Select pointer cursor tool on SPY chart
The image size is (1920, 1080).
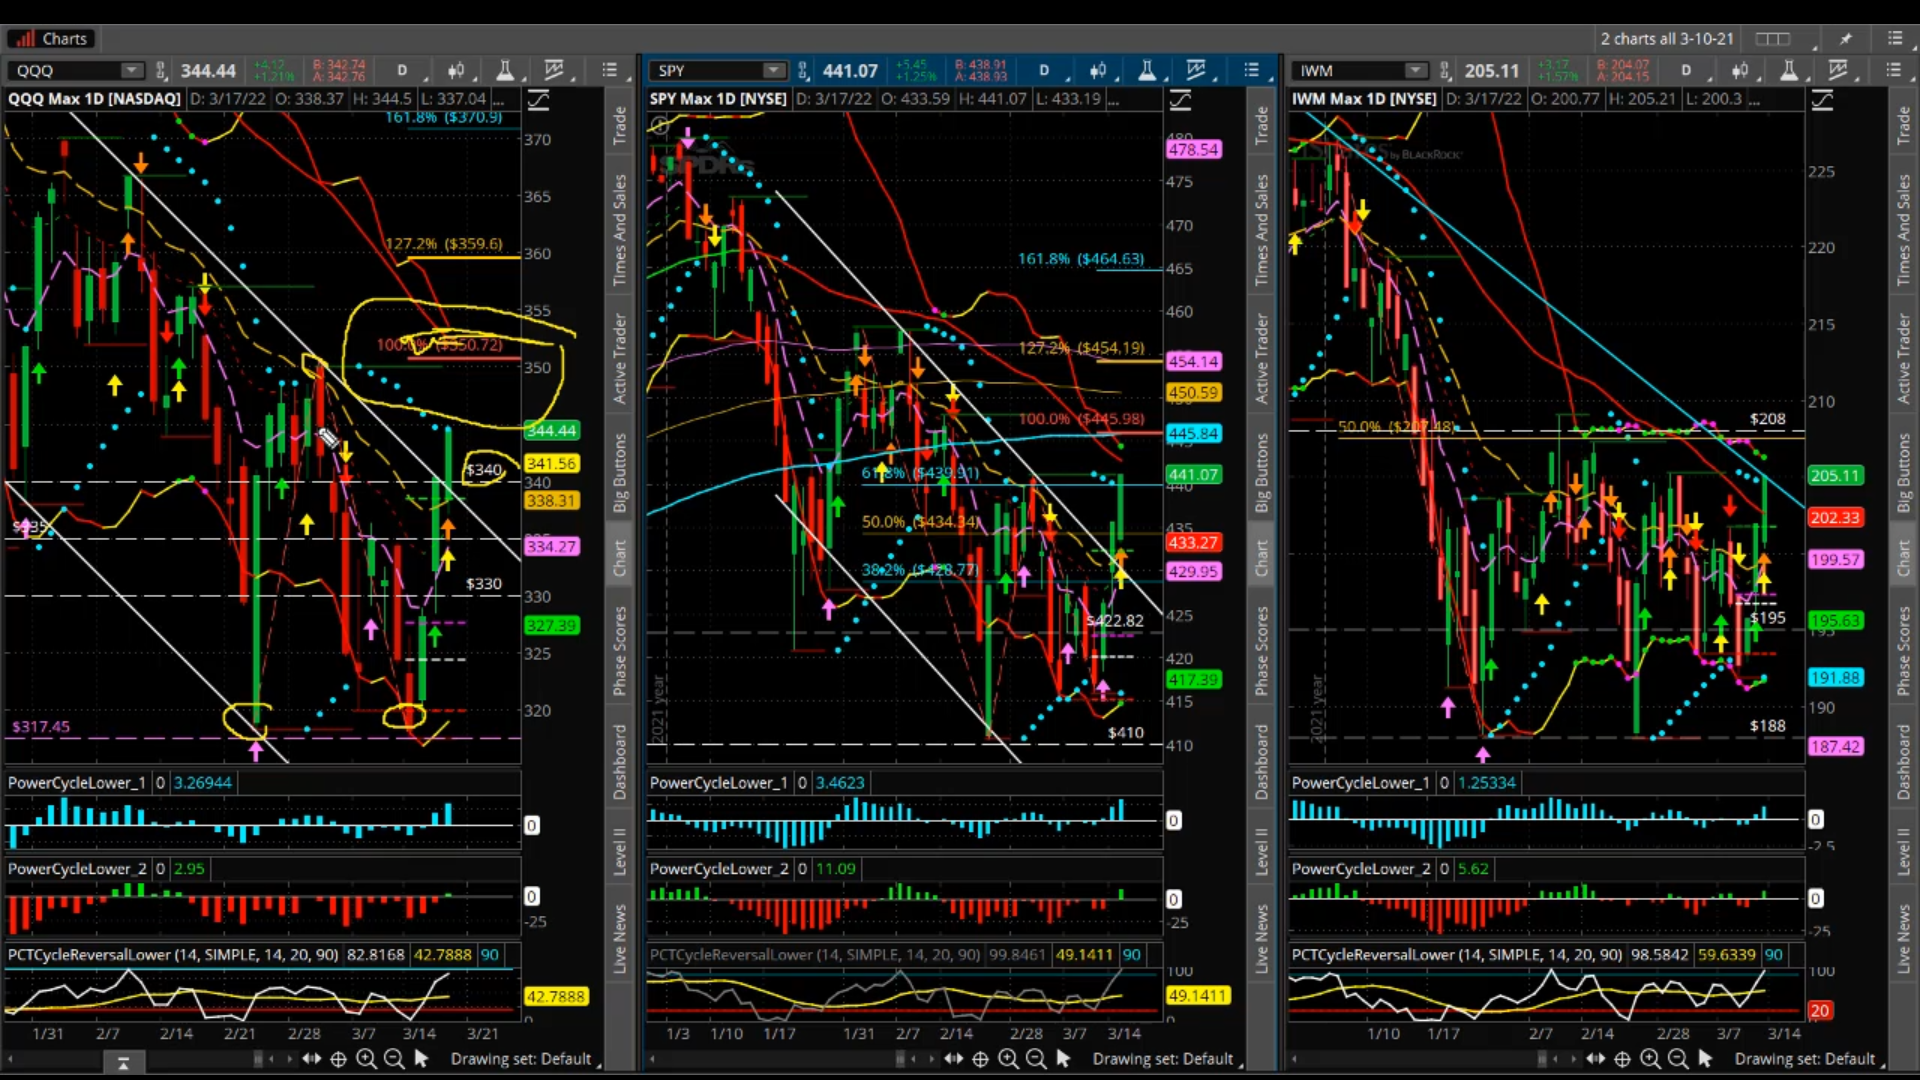(1063, 1059)
